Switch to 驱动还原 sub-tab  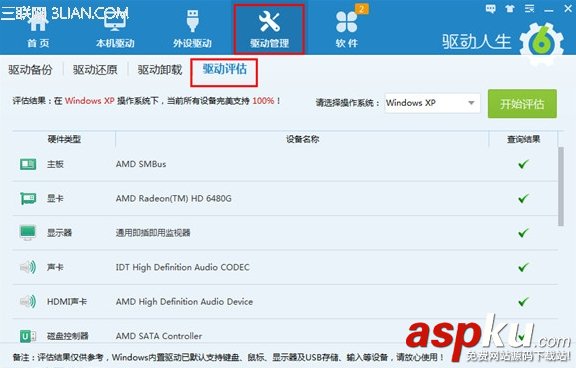[95, 70]
